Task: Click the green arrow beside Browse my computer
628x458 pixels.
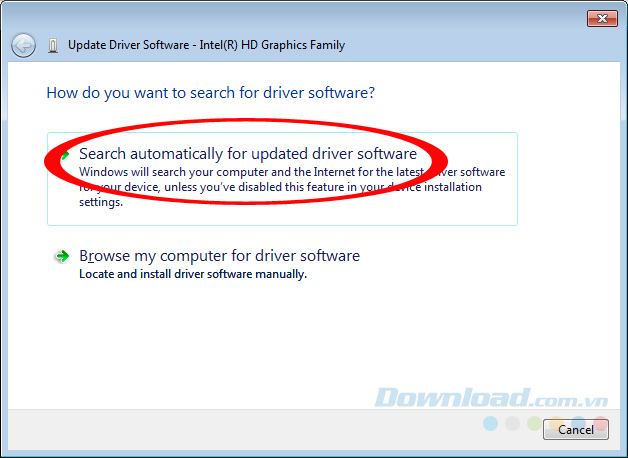Action: pyautogui.click(x=62, y=256)
